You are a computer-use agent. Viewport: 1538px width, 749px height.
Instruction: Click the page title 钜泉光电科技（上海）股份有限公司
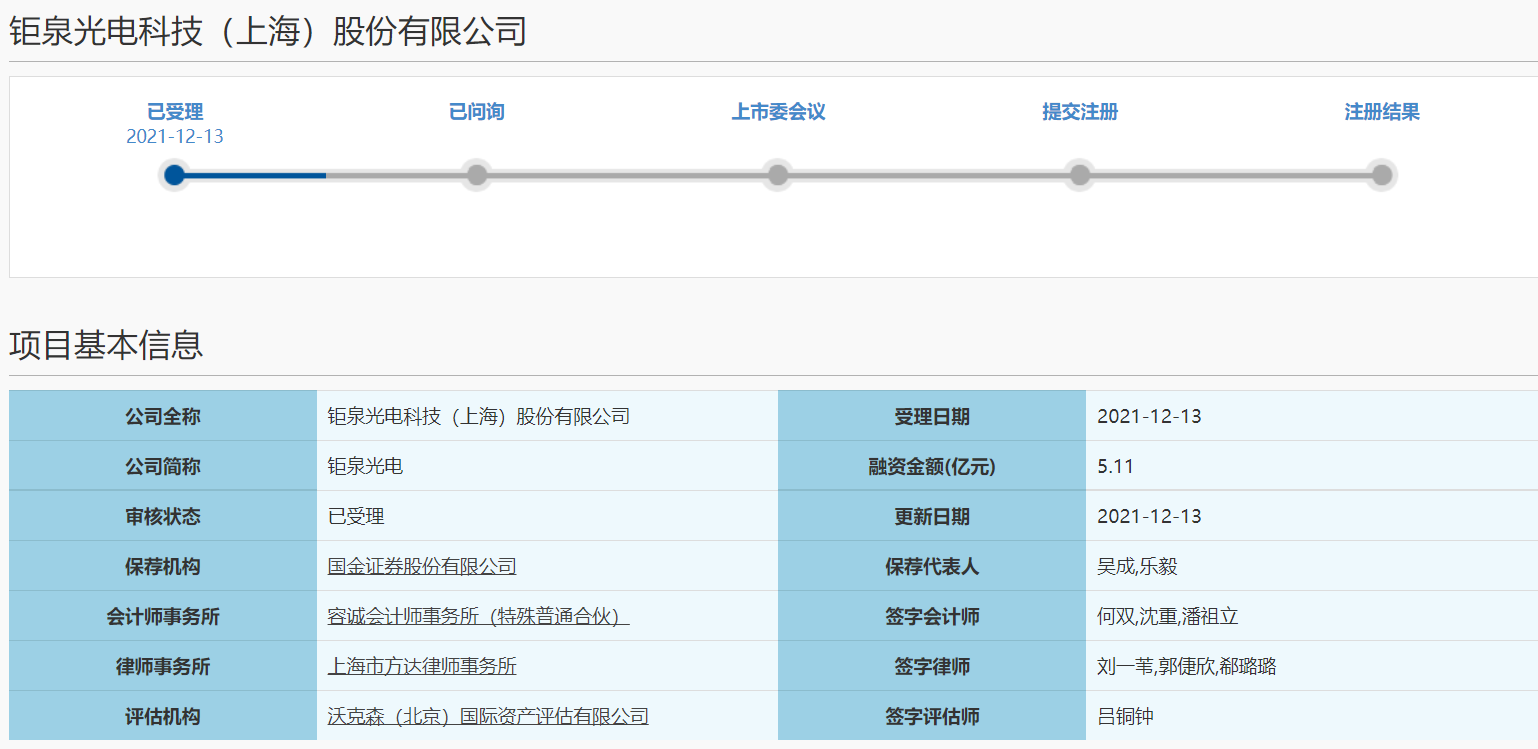click(268, 32)
